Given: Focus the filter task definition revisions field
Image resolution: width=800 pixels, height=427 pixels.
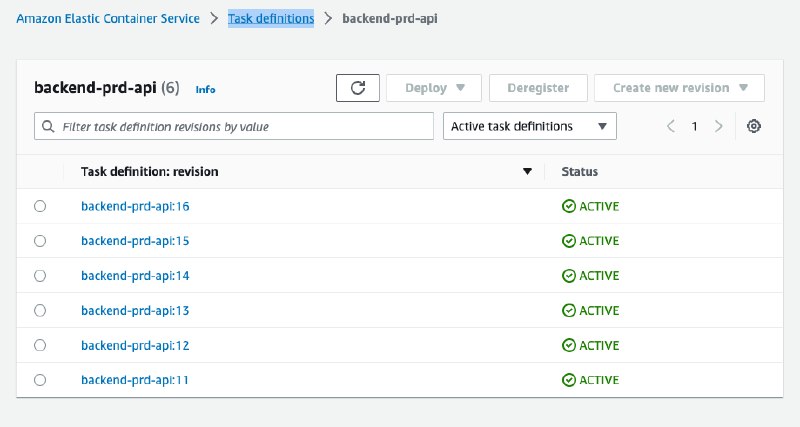Looking at the screenshot, I should tap(234, 126).
